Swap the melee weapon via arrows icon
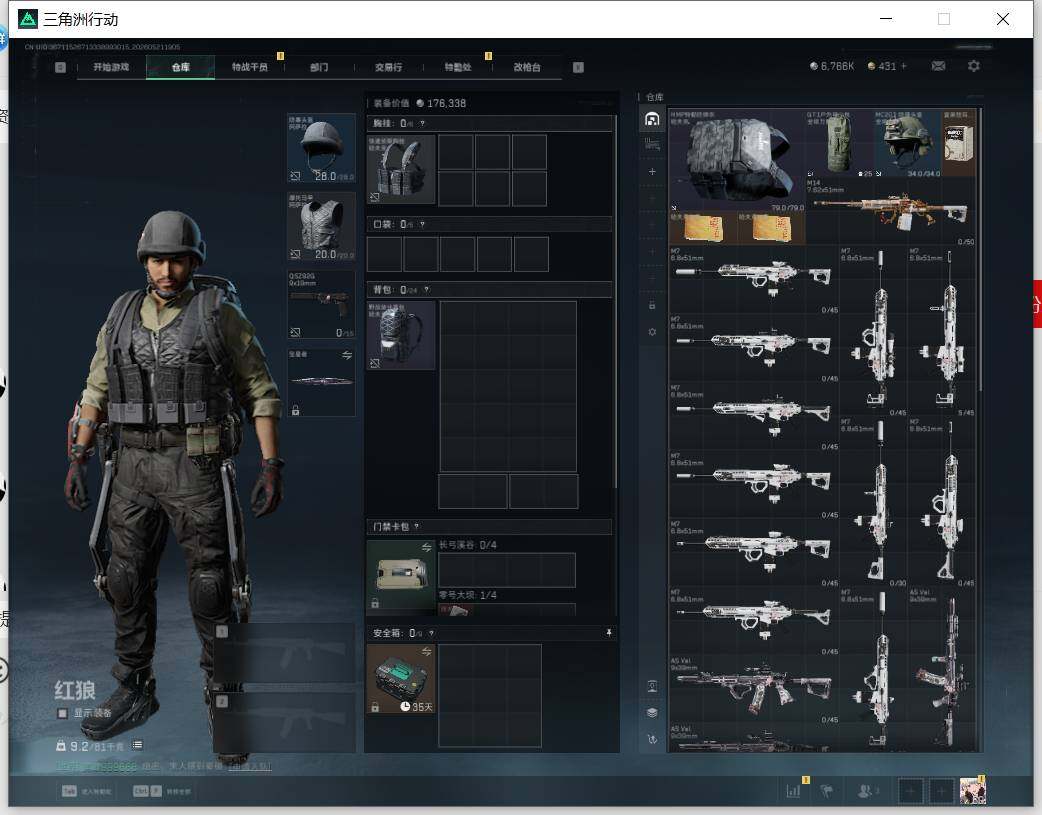This screenshot has width=1042, height=815. 347,356
